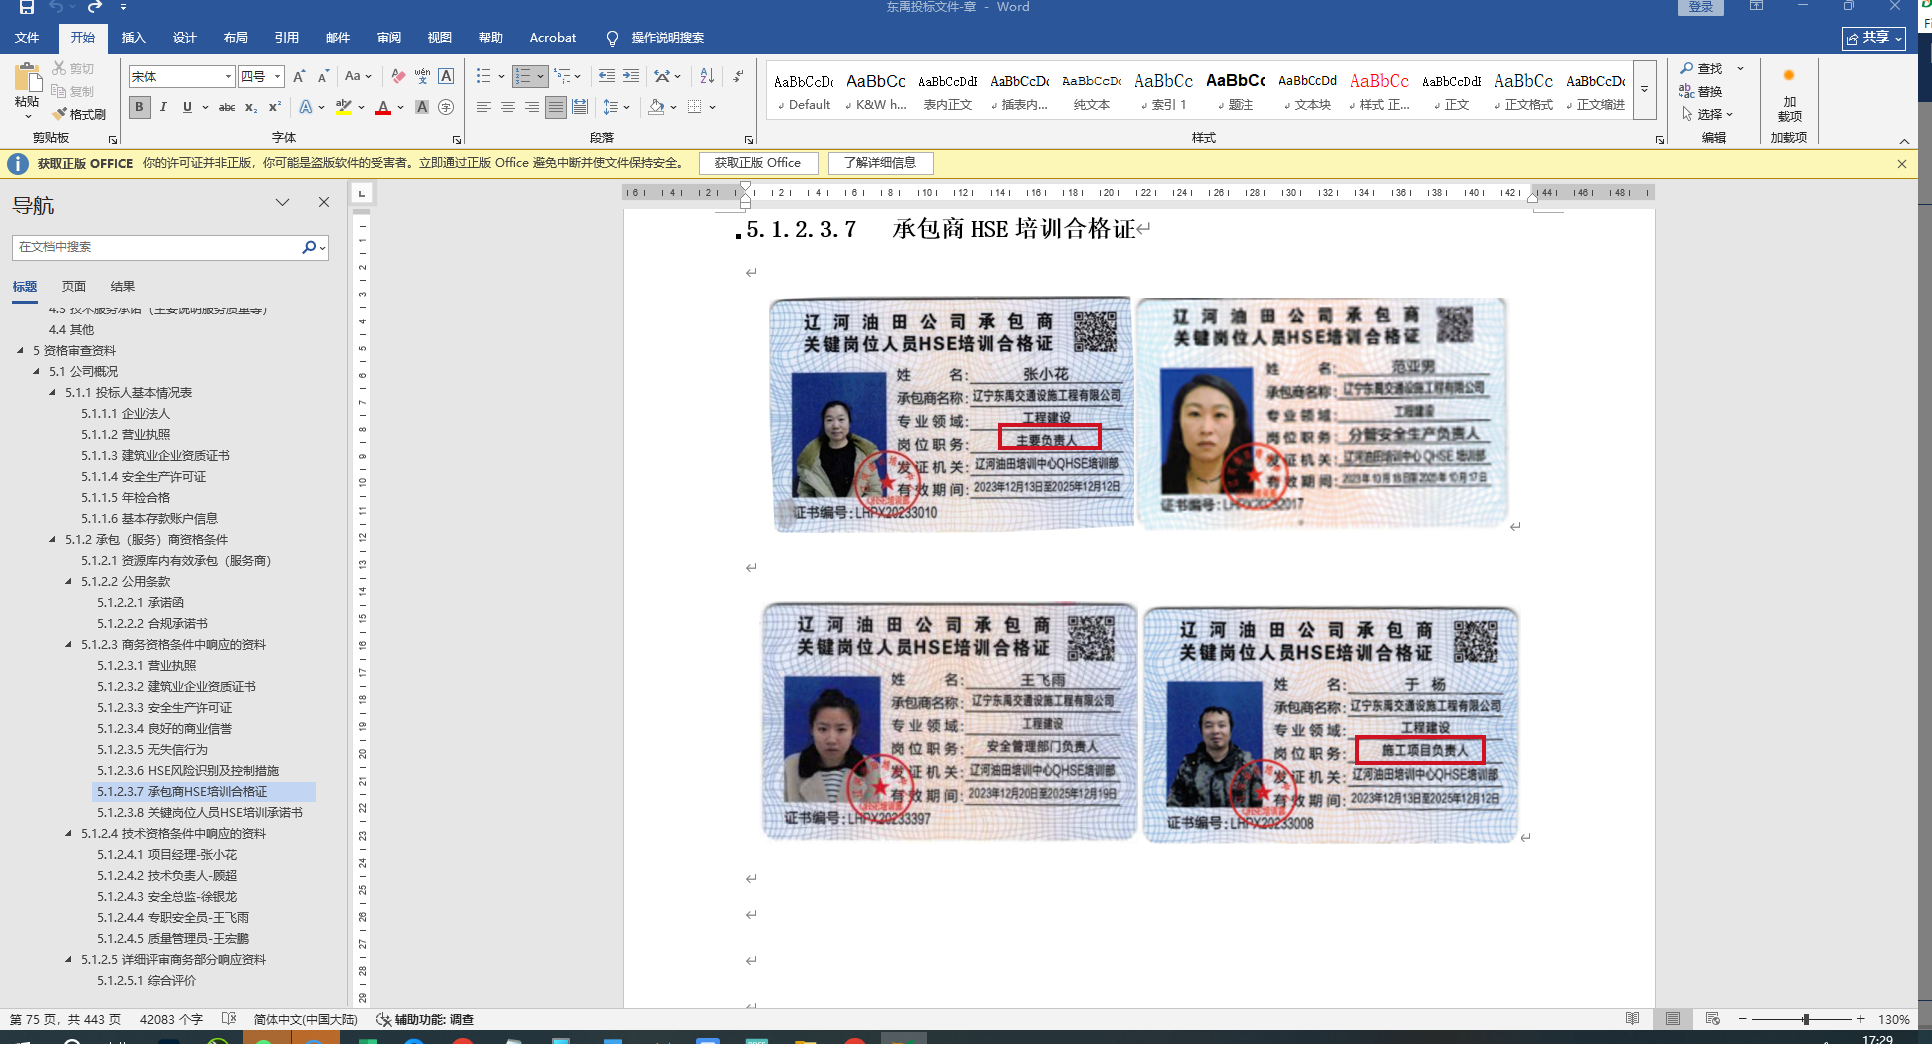Switch to the 页面 tab in the navigation pane
This screenshot has height=1044, width=1932.
[74, 287]
